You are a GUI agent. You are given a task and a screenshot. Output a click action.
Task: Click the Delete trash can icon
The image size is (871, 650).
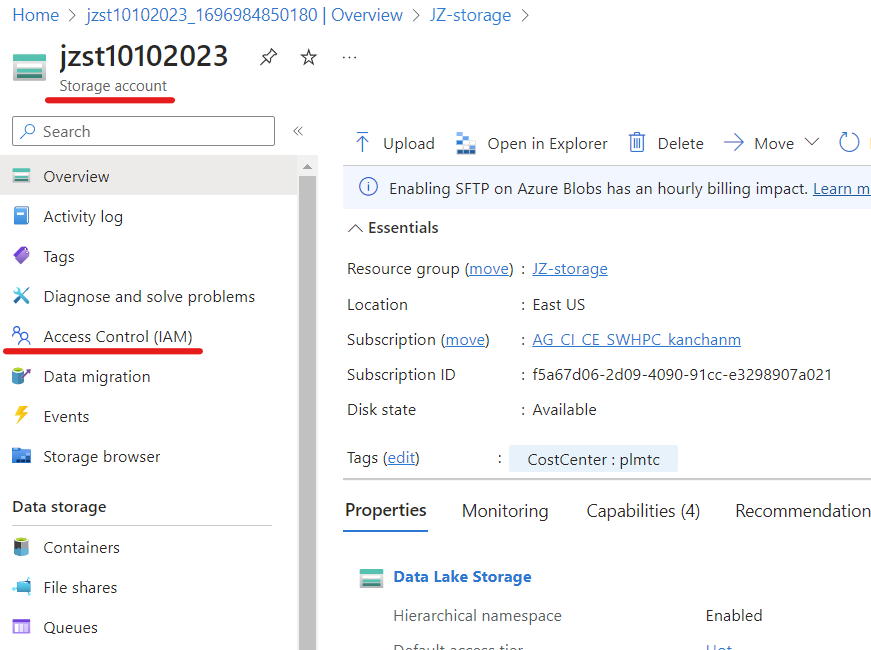point(637,142)
